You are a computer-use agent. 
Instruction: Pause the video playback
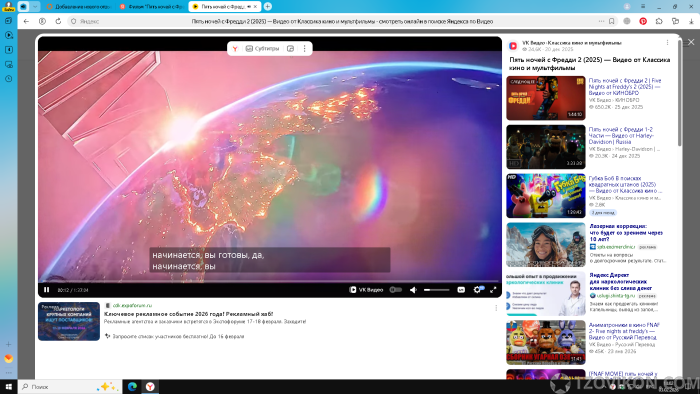(x=46, y=290)
